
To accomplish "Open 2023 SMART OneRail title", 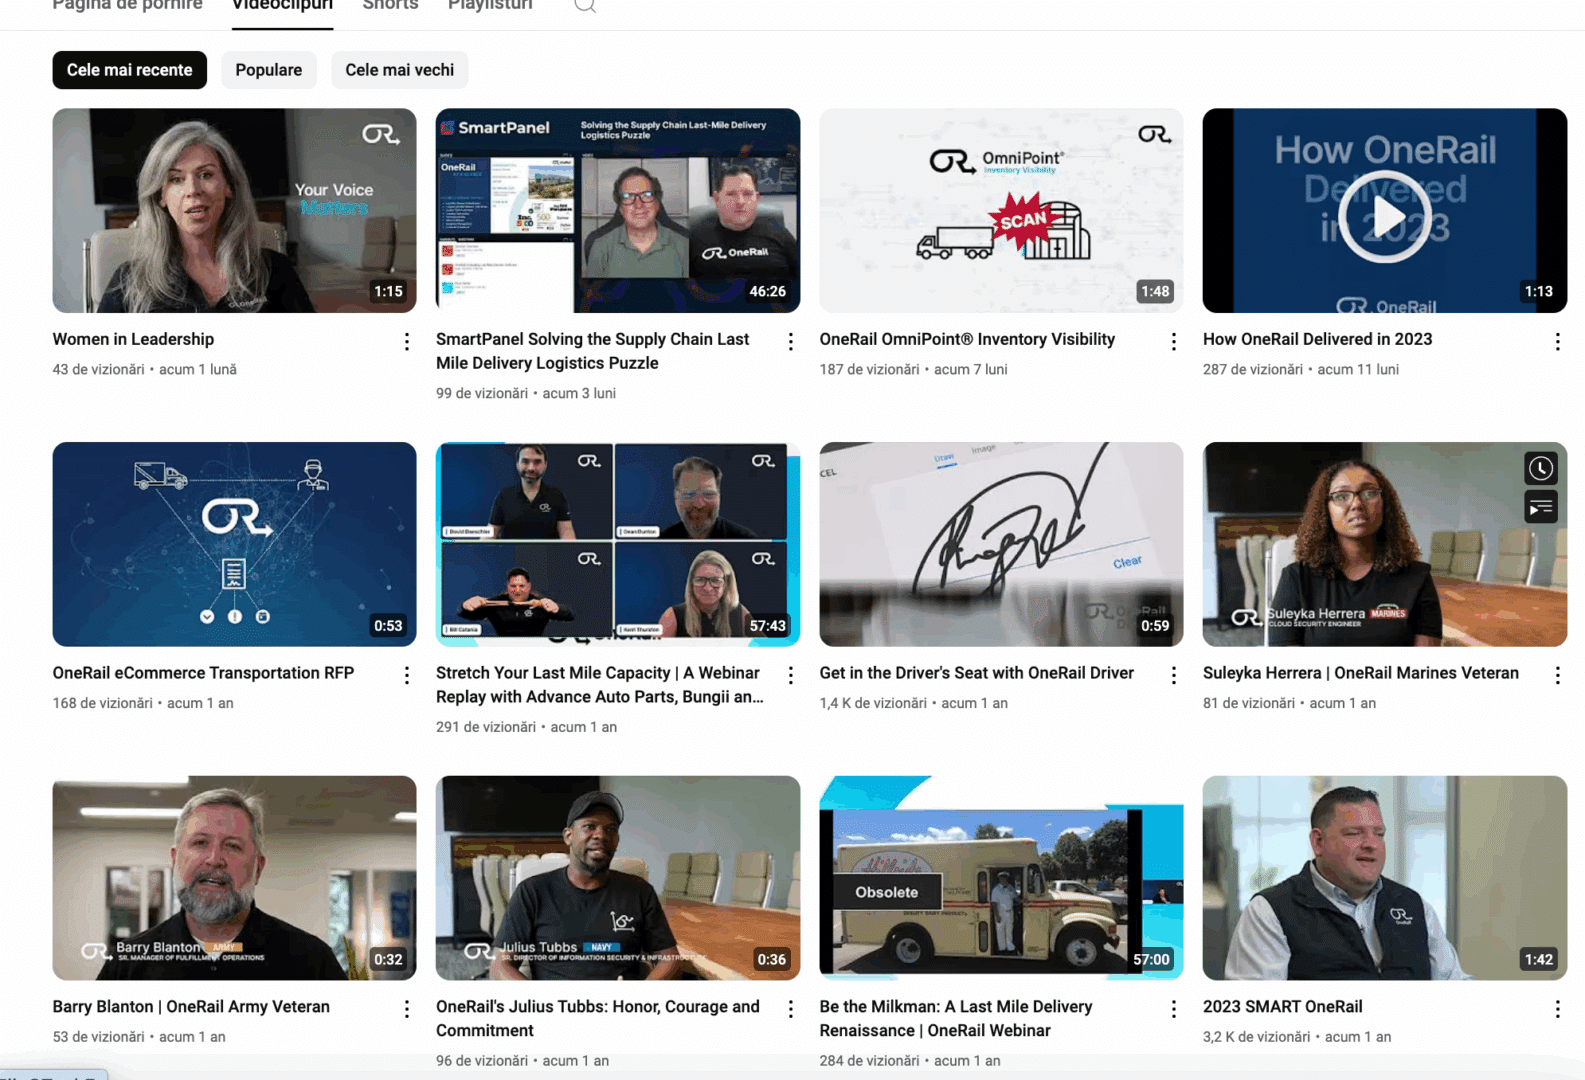I will coord(1282,1007).
